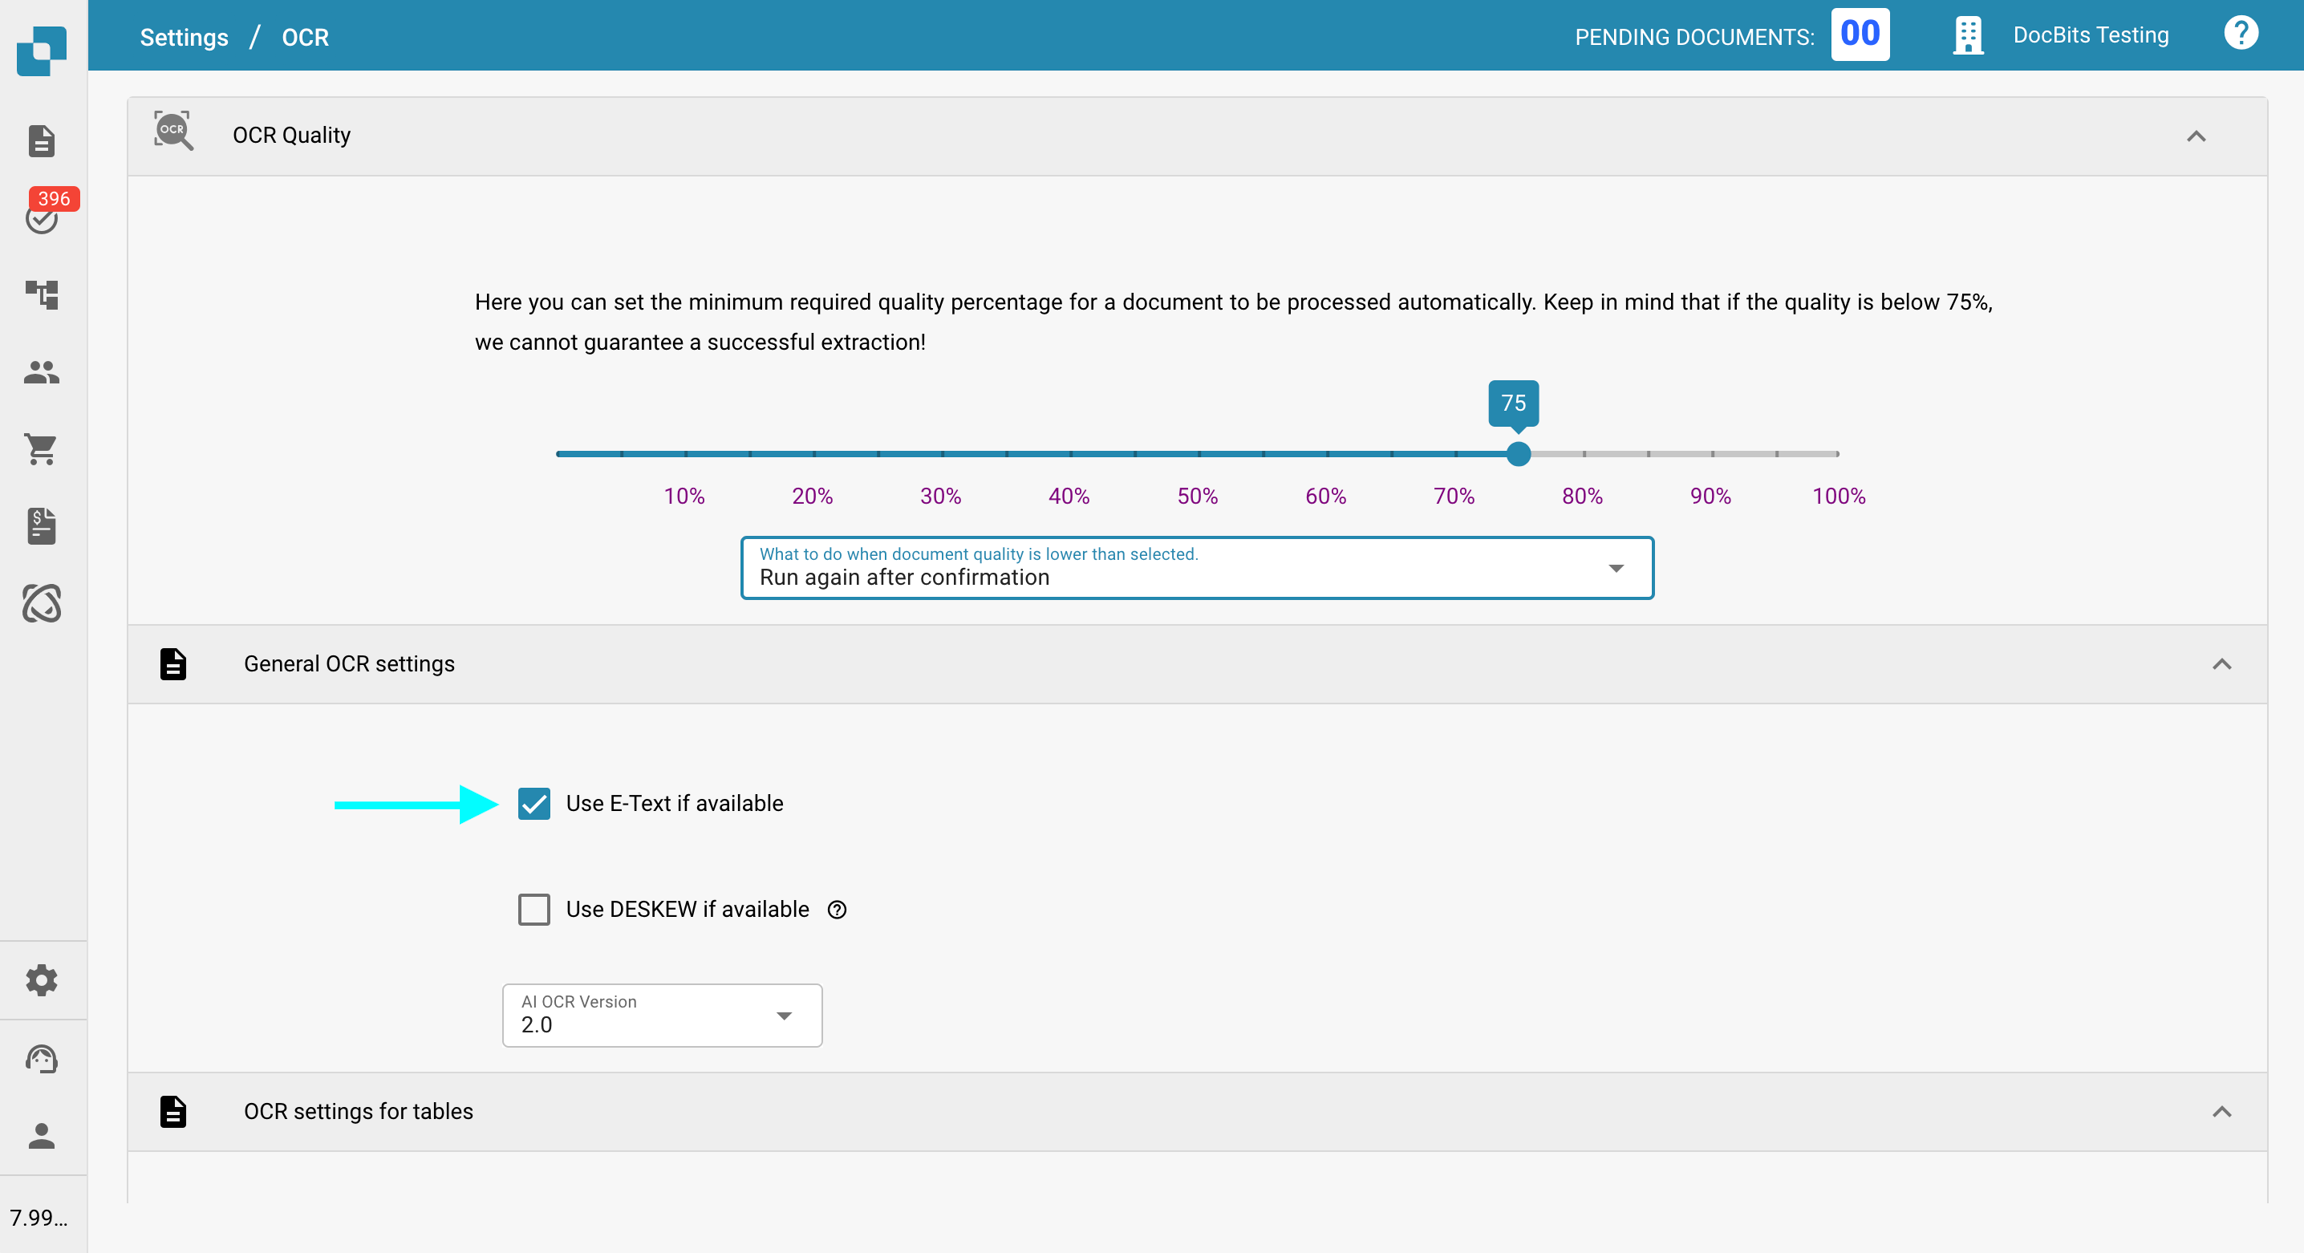Collapse the General OCR settings section
This screenshot has width=2304, height=1253.
coord(2221,665)
